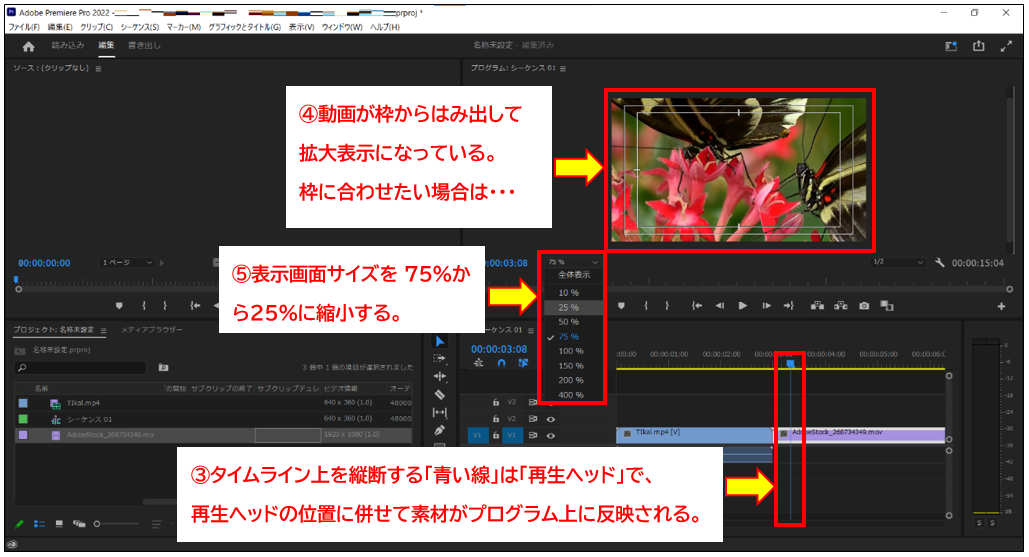The height and width of the screenshot is (557, 1029).
Task: Add marker in the Source Monitor
Action: 119,306
